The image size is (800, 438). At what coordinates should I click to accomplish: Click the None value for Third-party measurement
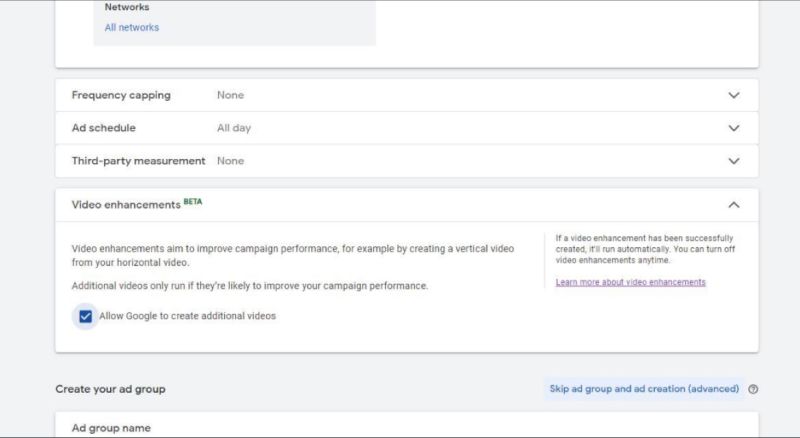230,161
